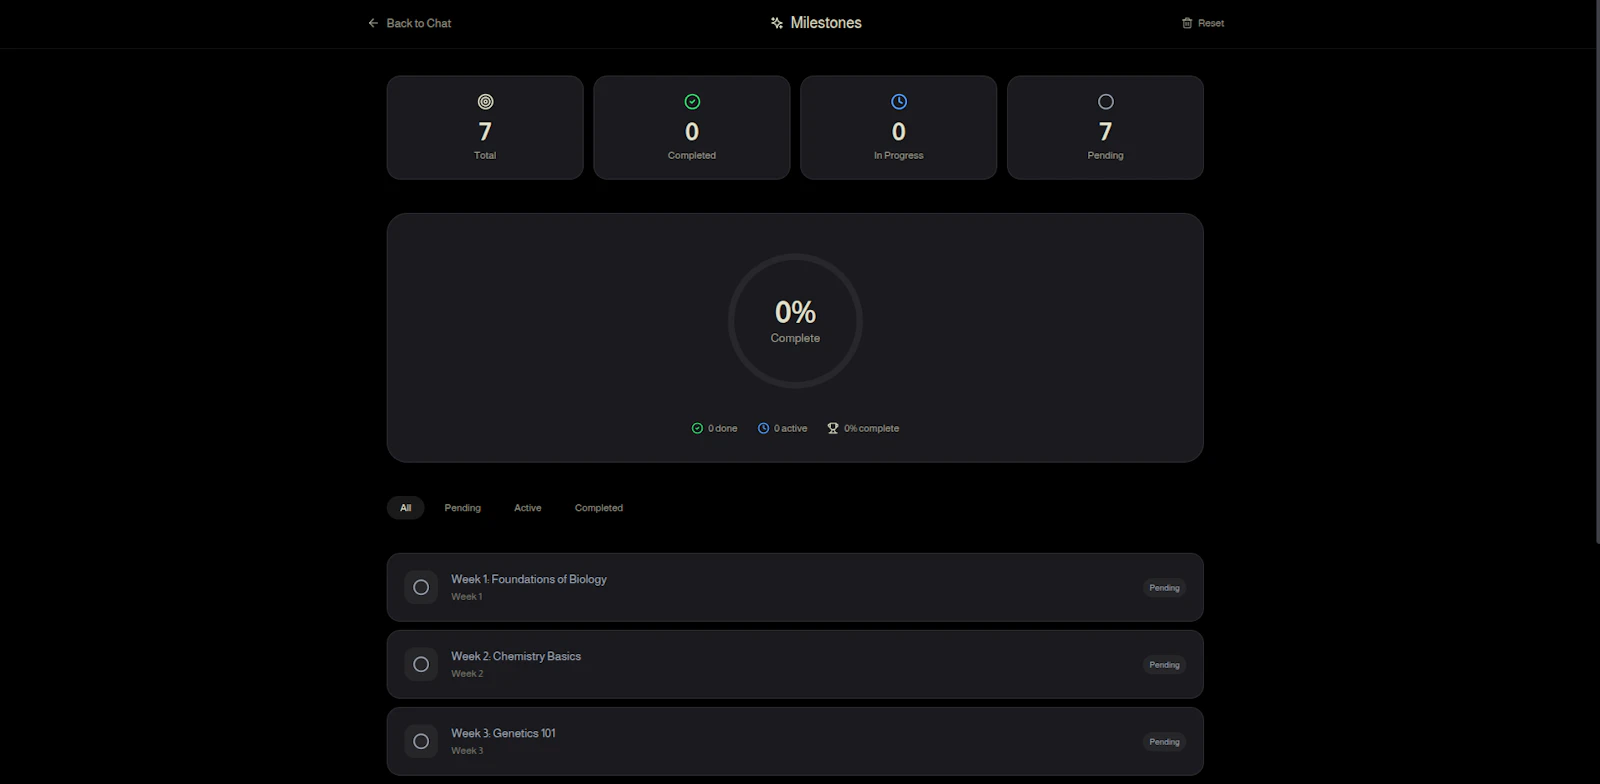1600x784 pixels.
Task: Click the 'Week 2: Chemistry Basics' title
Action: click(x=516, y=656)
